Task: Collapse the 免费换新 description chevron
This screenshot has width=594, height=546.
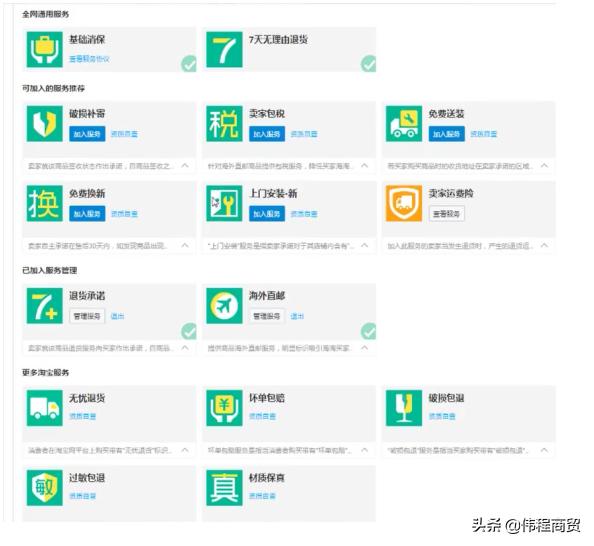Action: 185,246
